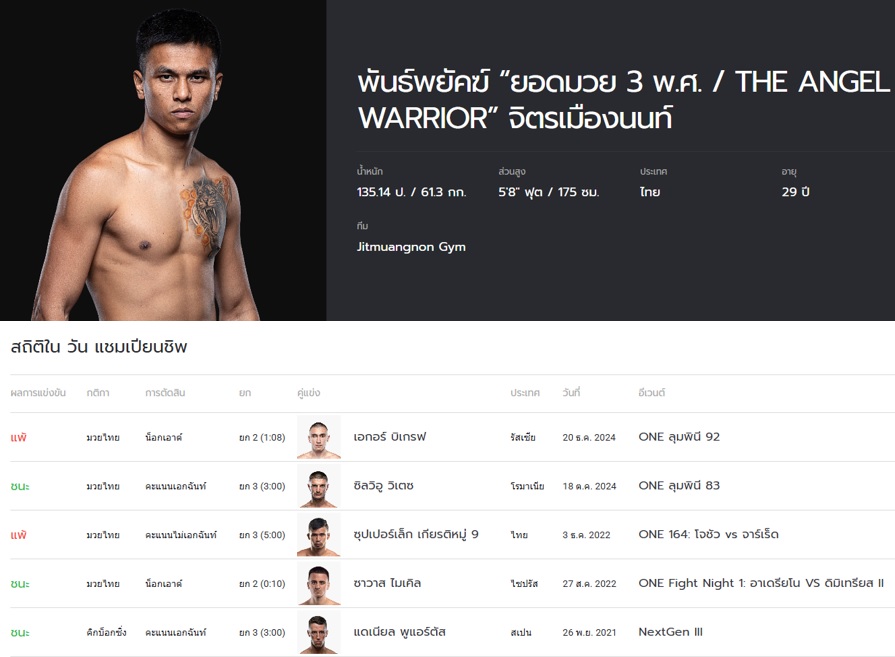Screen dimensions: 895x657
Task: Click ซุปเปอร์เล็ก เกียรติหมู่ 9 photo
Action: [x=319, y=535]
